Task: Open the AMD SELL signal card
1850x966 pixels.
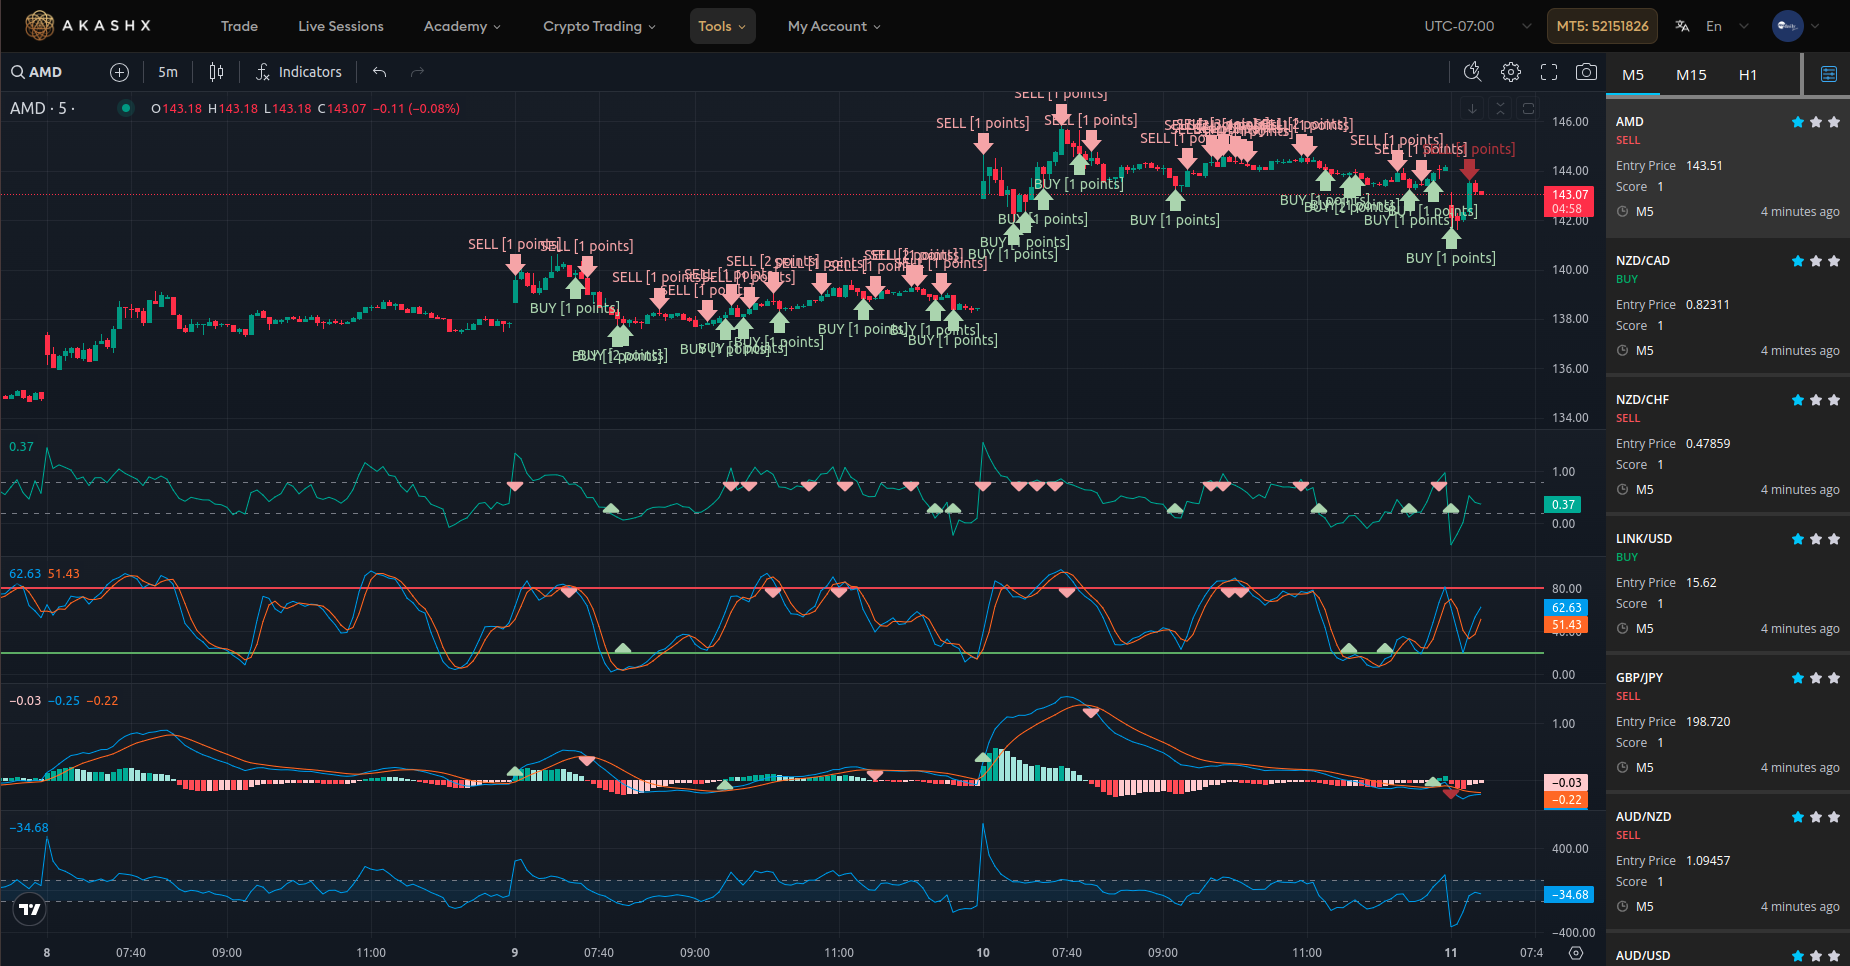Action: [1727, 166]
